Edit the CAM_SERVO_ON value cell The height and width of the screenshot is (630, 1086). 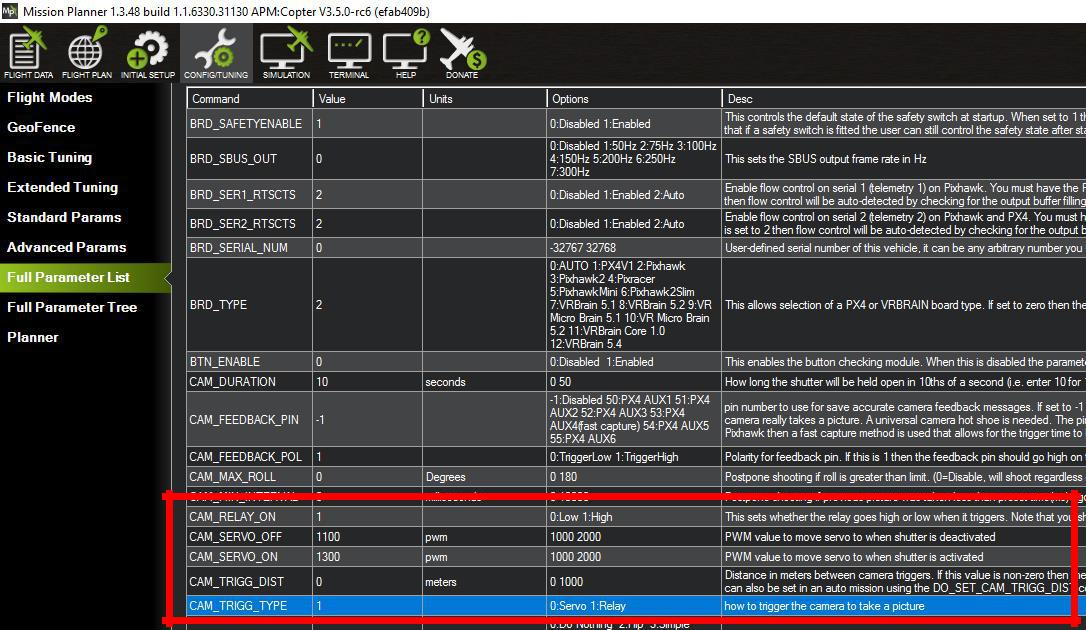[x=367, y=557]
